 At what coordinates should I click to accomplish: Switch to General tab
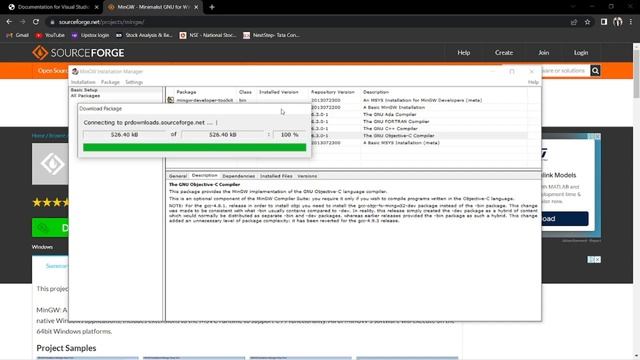click(x=178, y=176)
